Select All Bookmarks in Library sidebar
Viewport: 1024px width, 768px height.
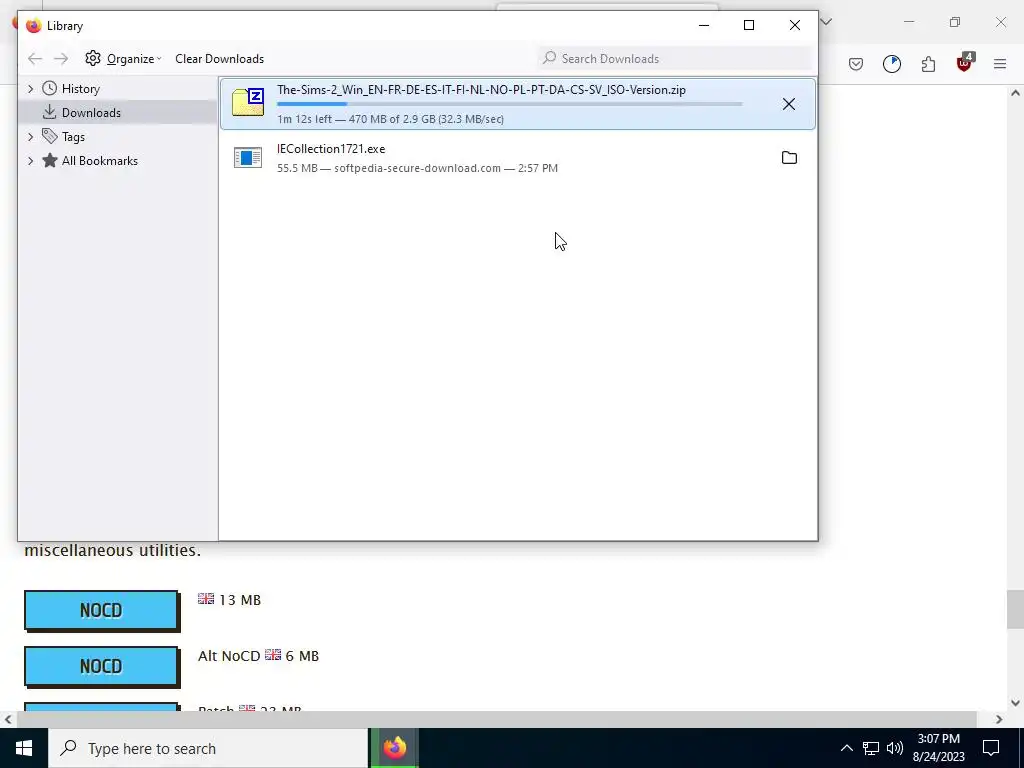coord(99,161)
